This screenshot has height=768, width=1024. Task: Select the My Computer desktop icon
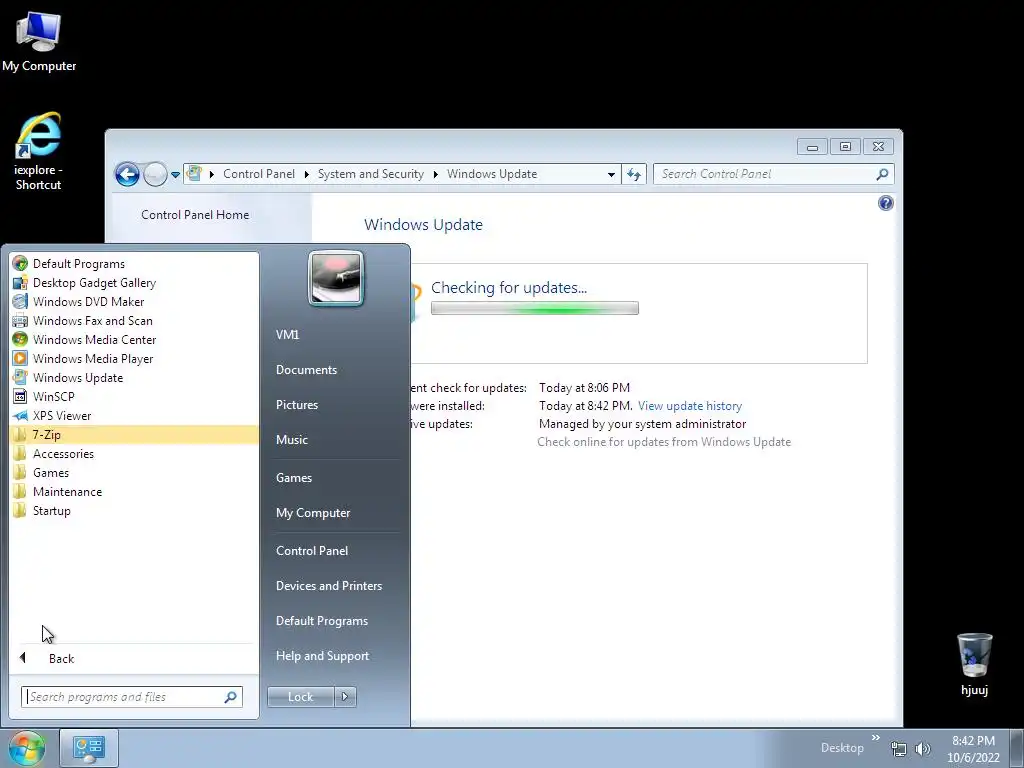click(x=39, y=41)
